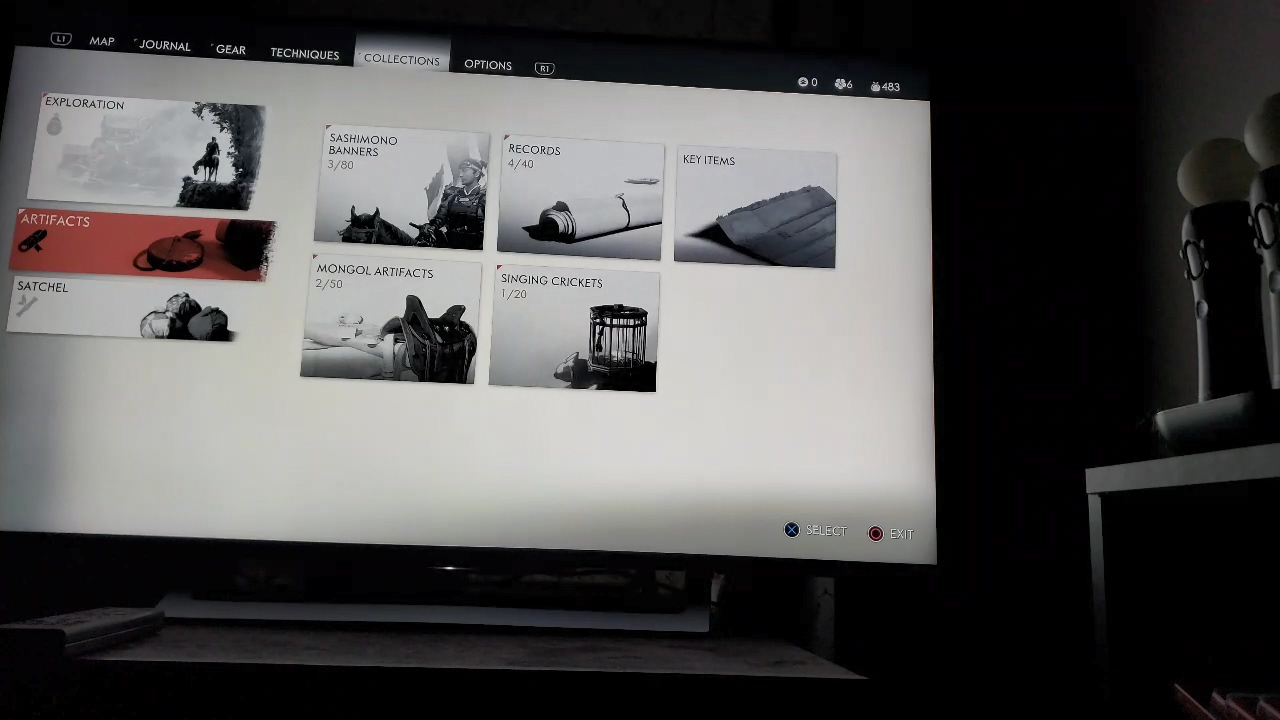
Task: Open the Key Items card
Action: pos(756,208)
